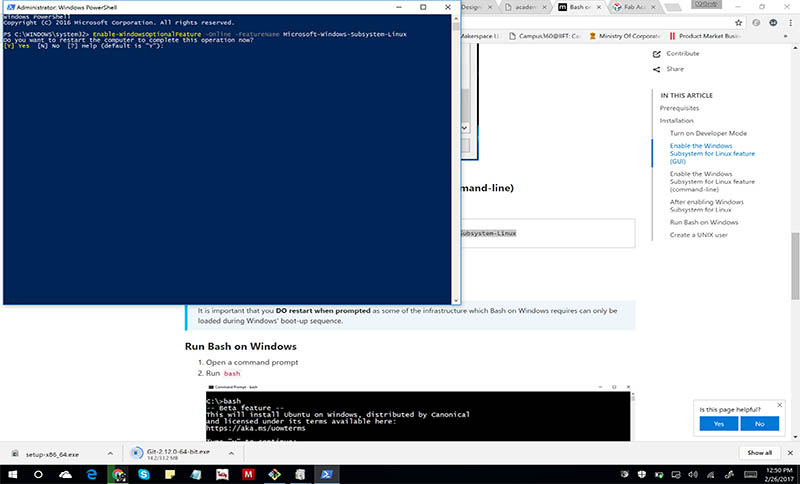Switch to PowerShell taskbar icon
800x484 pixels.
coord(327,474)
